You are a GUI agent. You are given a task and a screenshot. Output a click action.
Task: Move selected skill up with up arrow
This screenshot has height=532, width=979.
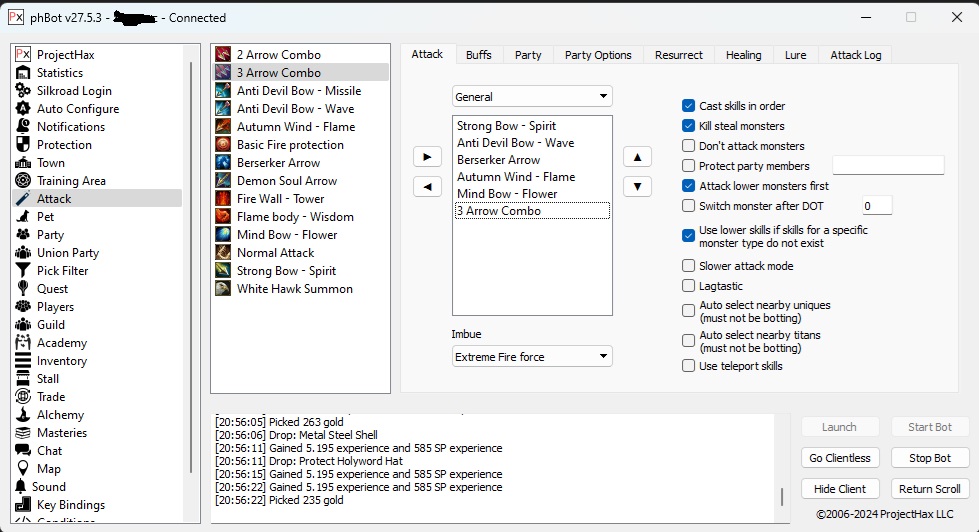[637, 157]
